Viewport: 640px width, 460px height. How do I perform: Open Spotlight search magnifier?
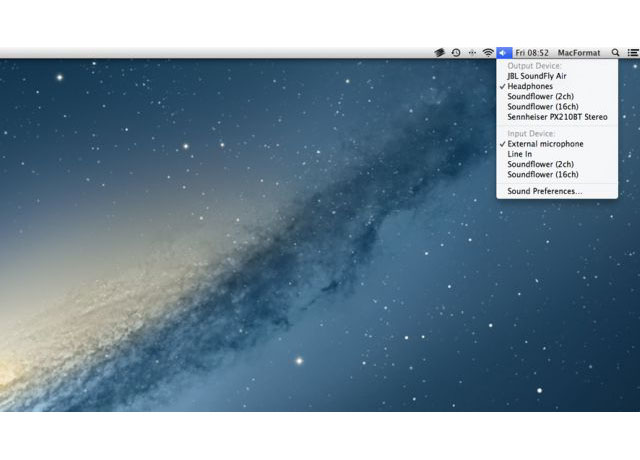tap(616, 53)
